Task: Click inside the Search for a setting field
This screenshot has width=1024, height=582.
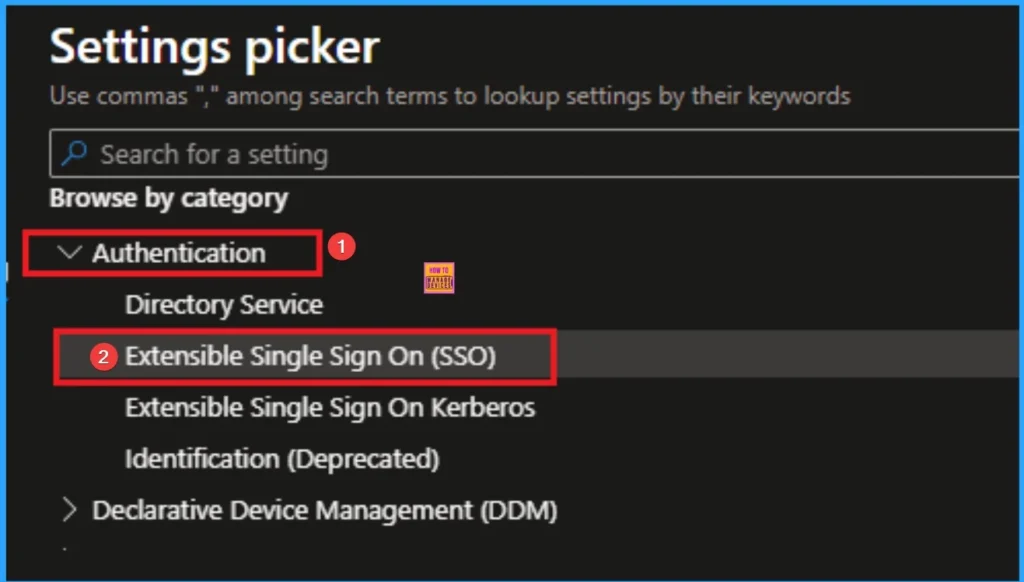Action: [x=300, y=154]
